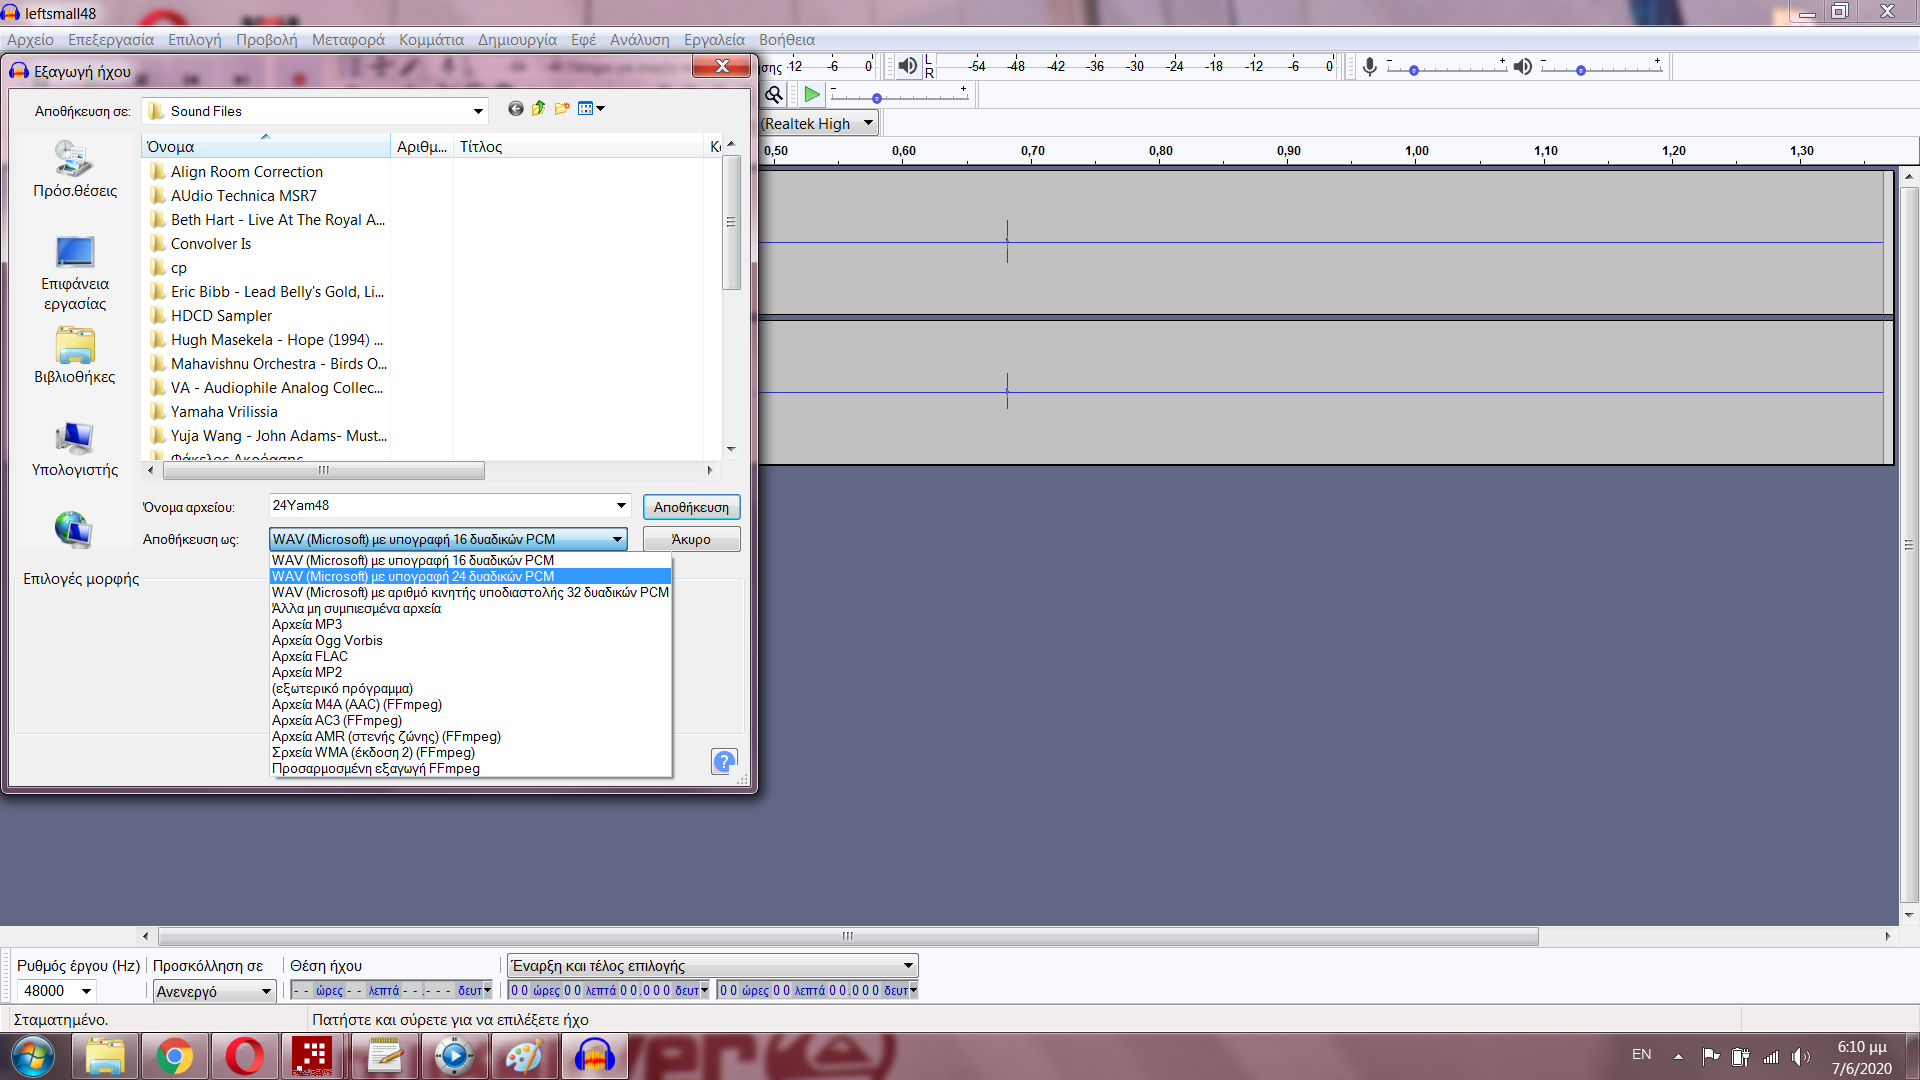Toggle the save-as-type format dropdown
Image resolution: width=1920 pixels, height=1080 pixels.
coord(618,539)
